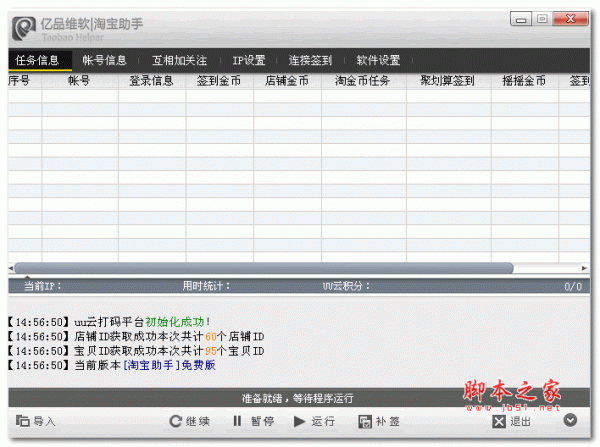Click the 退出 exit button
The width and height of the screenshot is (600, 447).
[x=512, y=421]
